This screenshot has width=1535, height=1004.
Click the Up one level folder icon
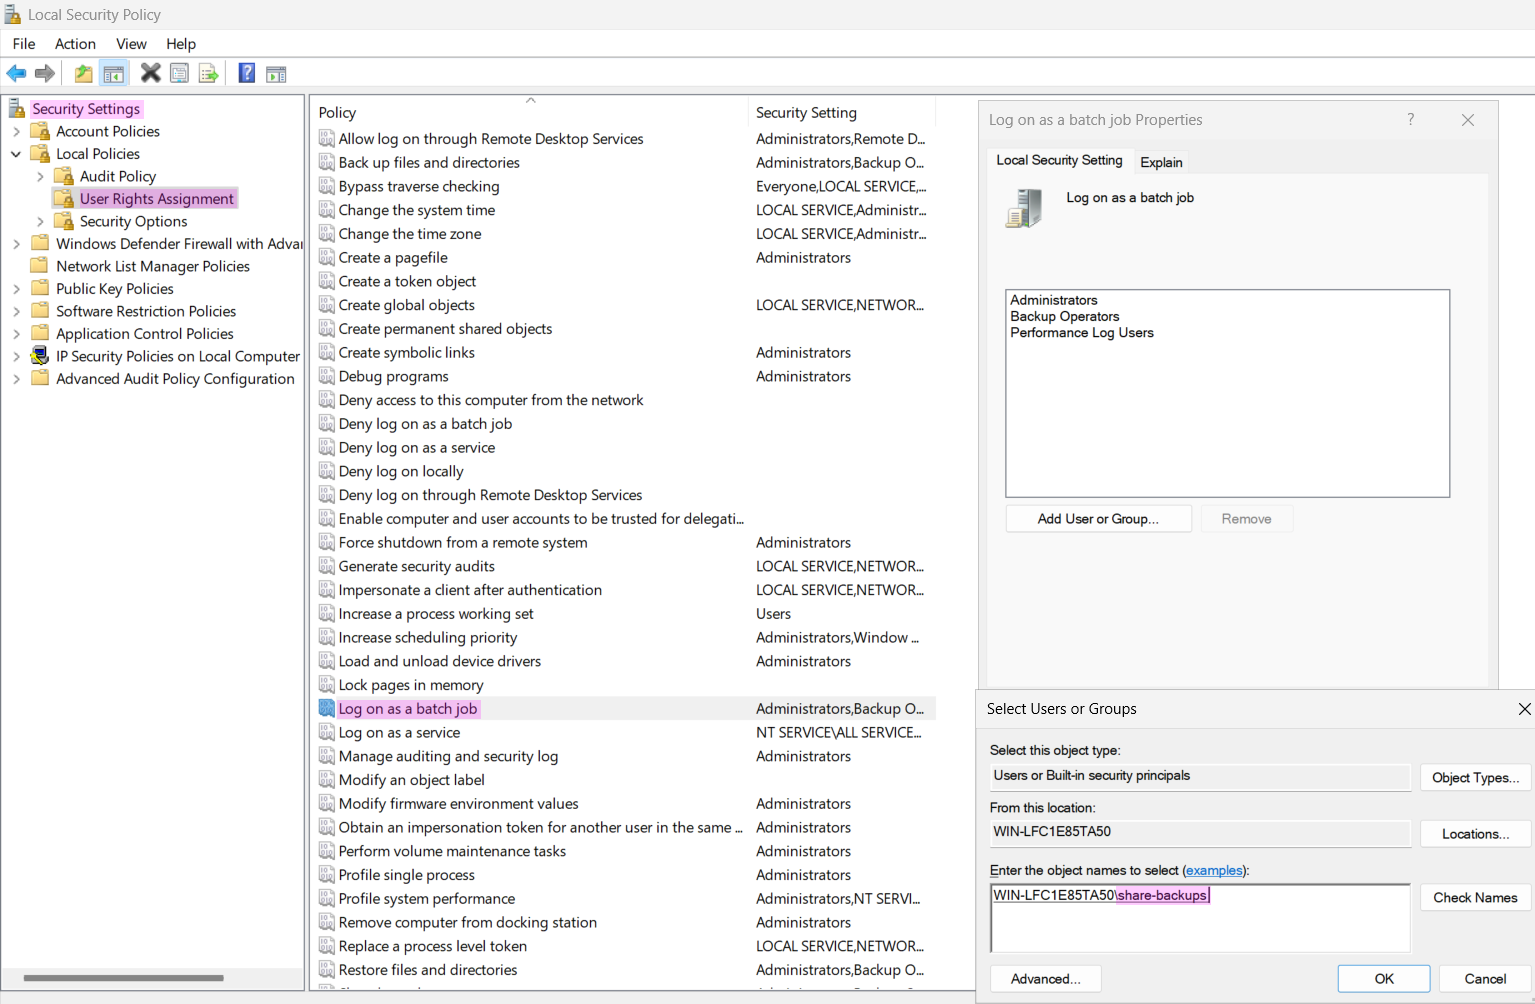tap(84, 73)
